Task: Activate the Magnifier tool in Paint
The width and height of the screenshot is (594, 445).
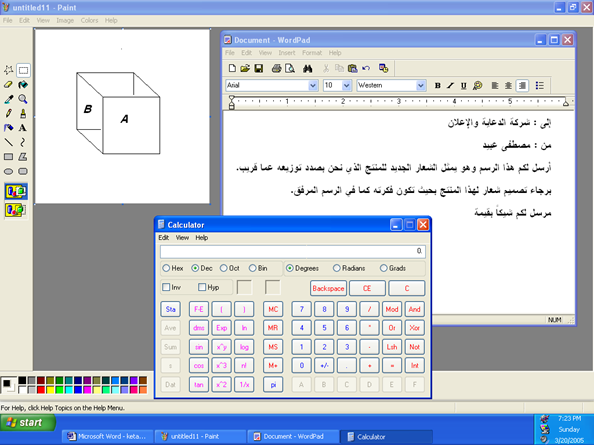Action: [23, 99]
